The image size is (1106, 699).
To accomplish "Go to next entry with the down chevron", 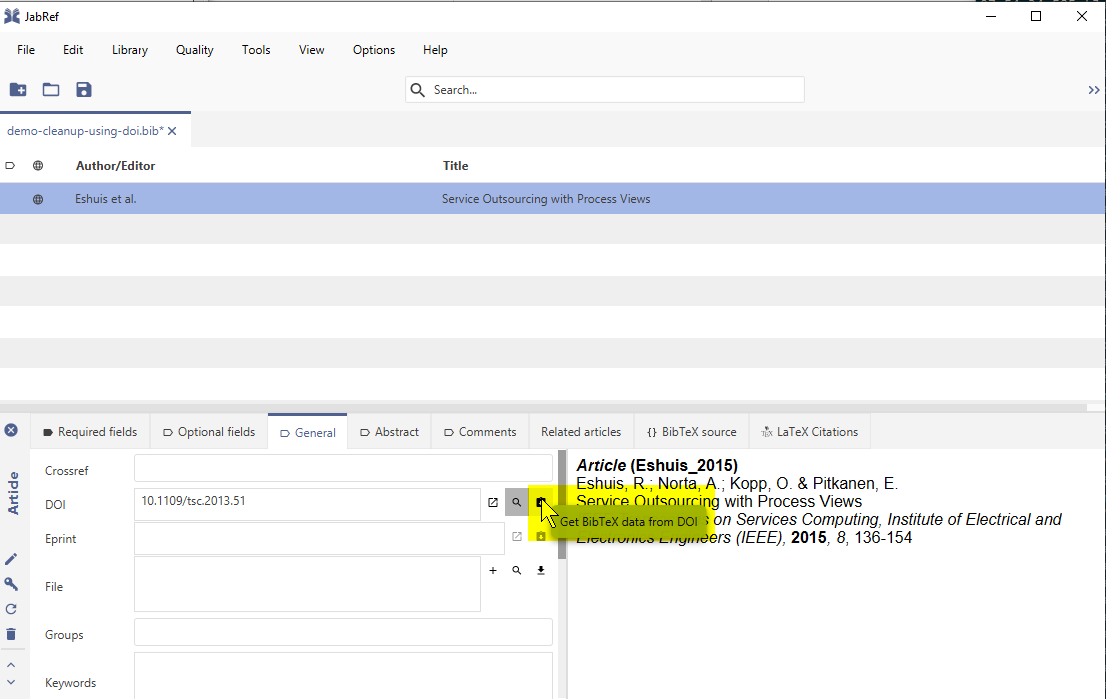I will point(11,683).
